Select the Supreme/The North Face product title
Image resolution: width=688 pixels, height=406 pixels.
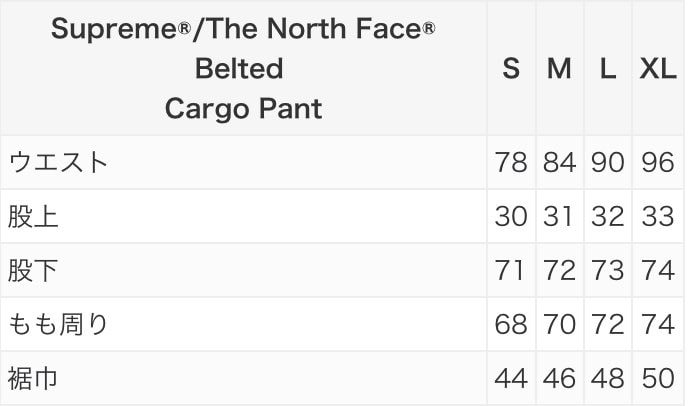click(x=243, y=68)
